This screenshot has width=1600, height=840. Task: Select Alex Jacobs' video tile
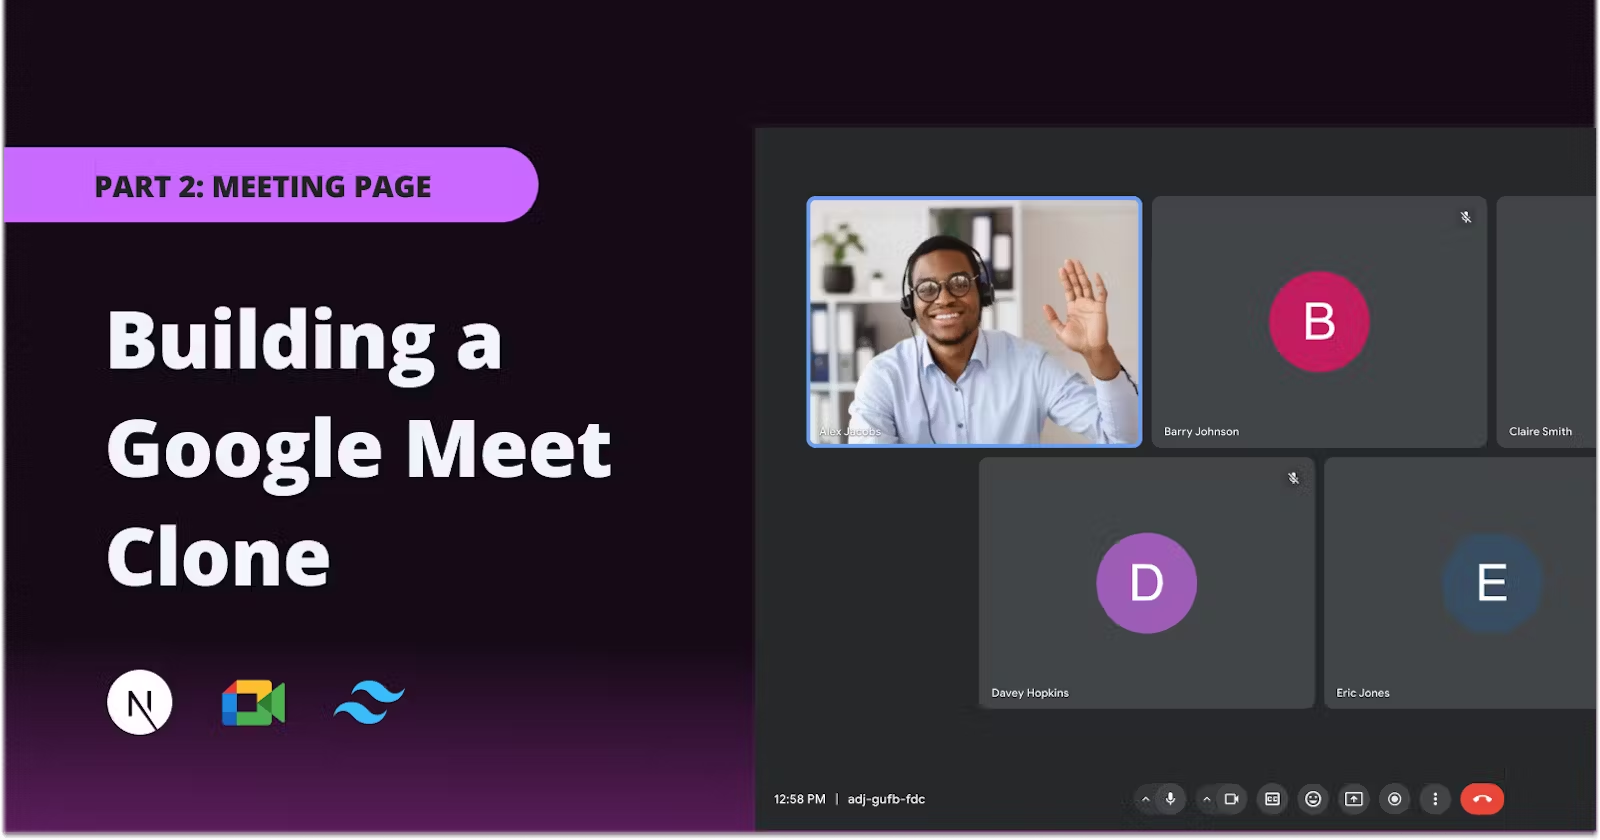[x=974, y=321]
